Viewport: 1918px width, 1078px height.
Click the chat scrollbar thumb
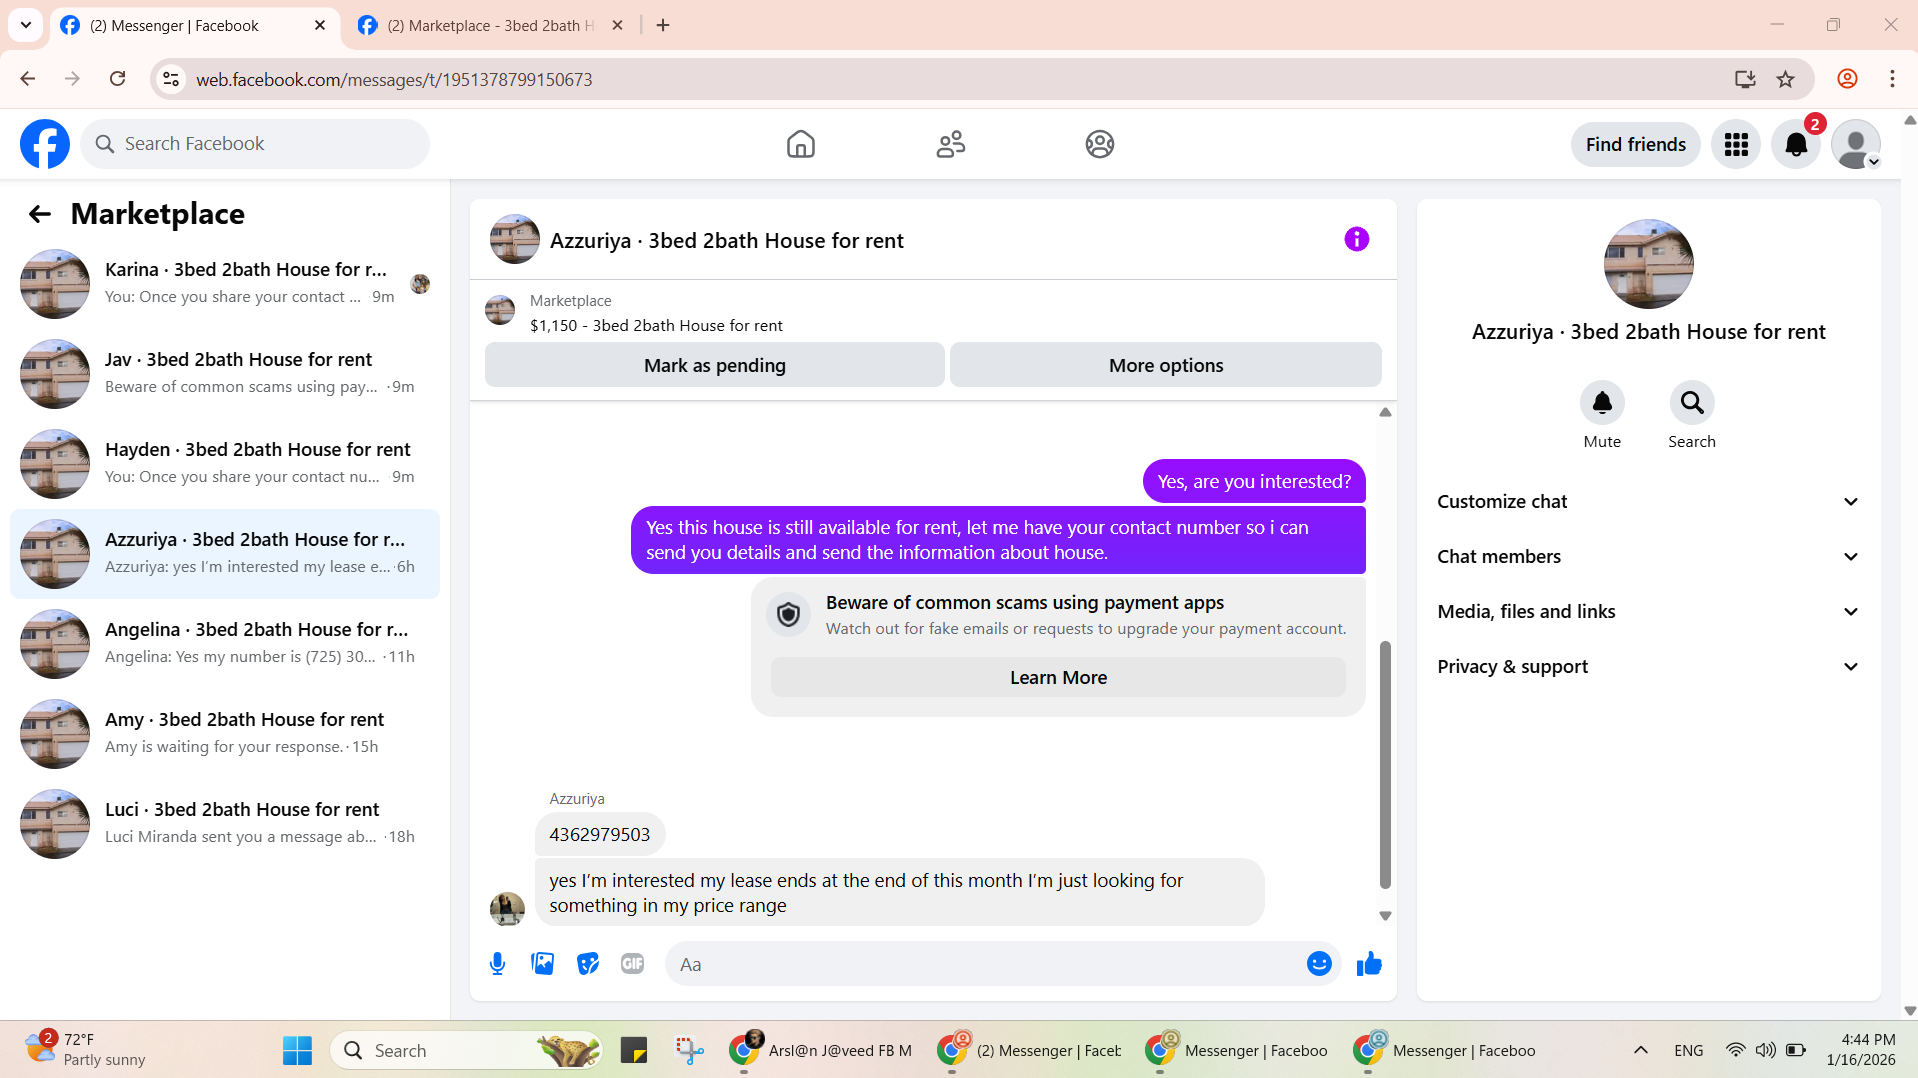(x=1385, y=765)
